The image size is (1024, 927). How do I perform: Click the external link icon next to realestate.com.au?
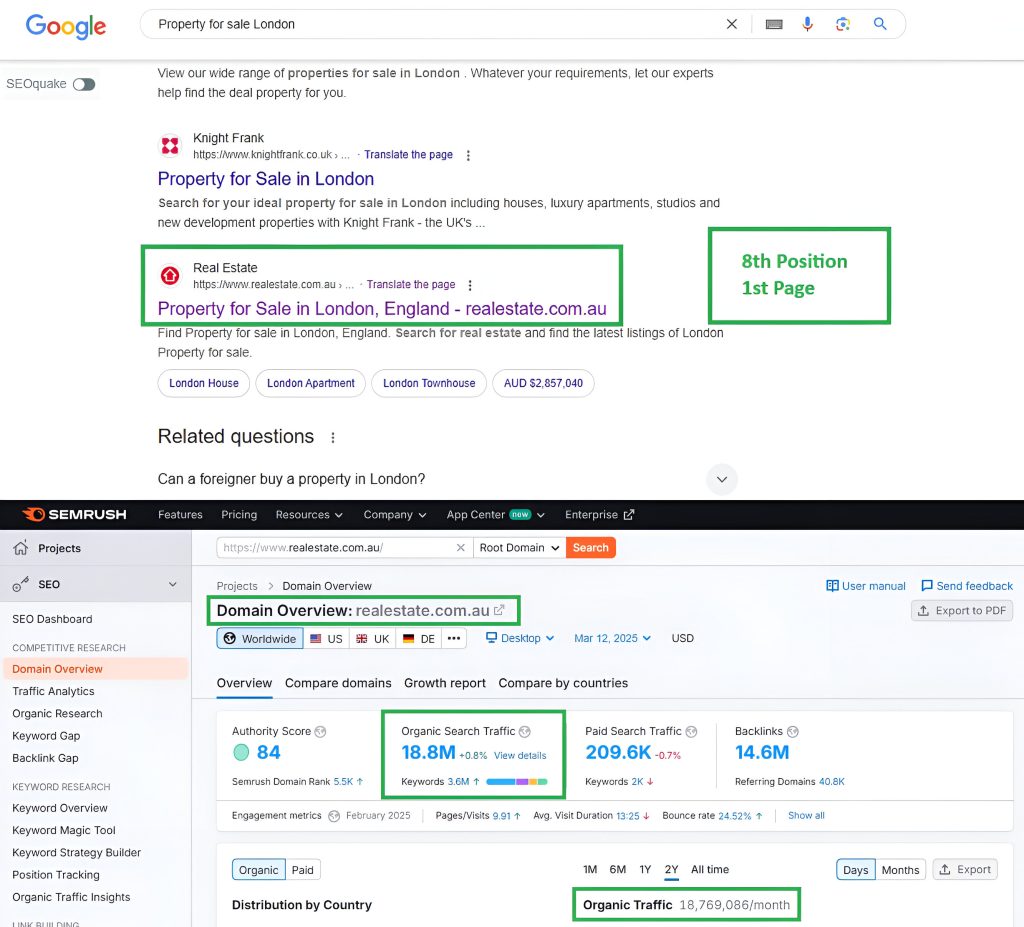[x=500, y=610]
